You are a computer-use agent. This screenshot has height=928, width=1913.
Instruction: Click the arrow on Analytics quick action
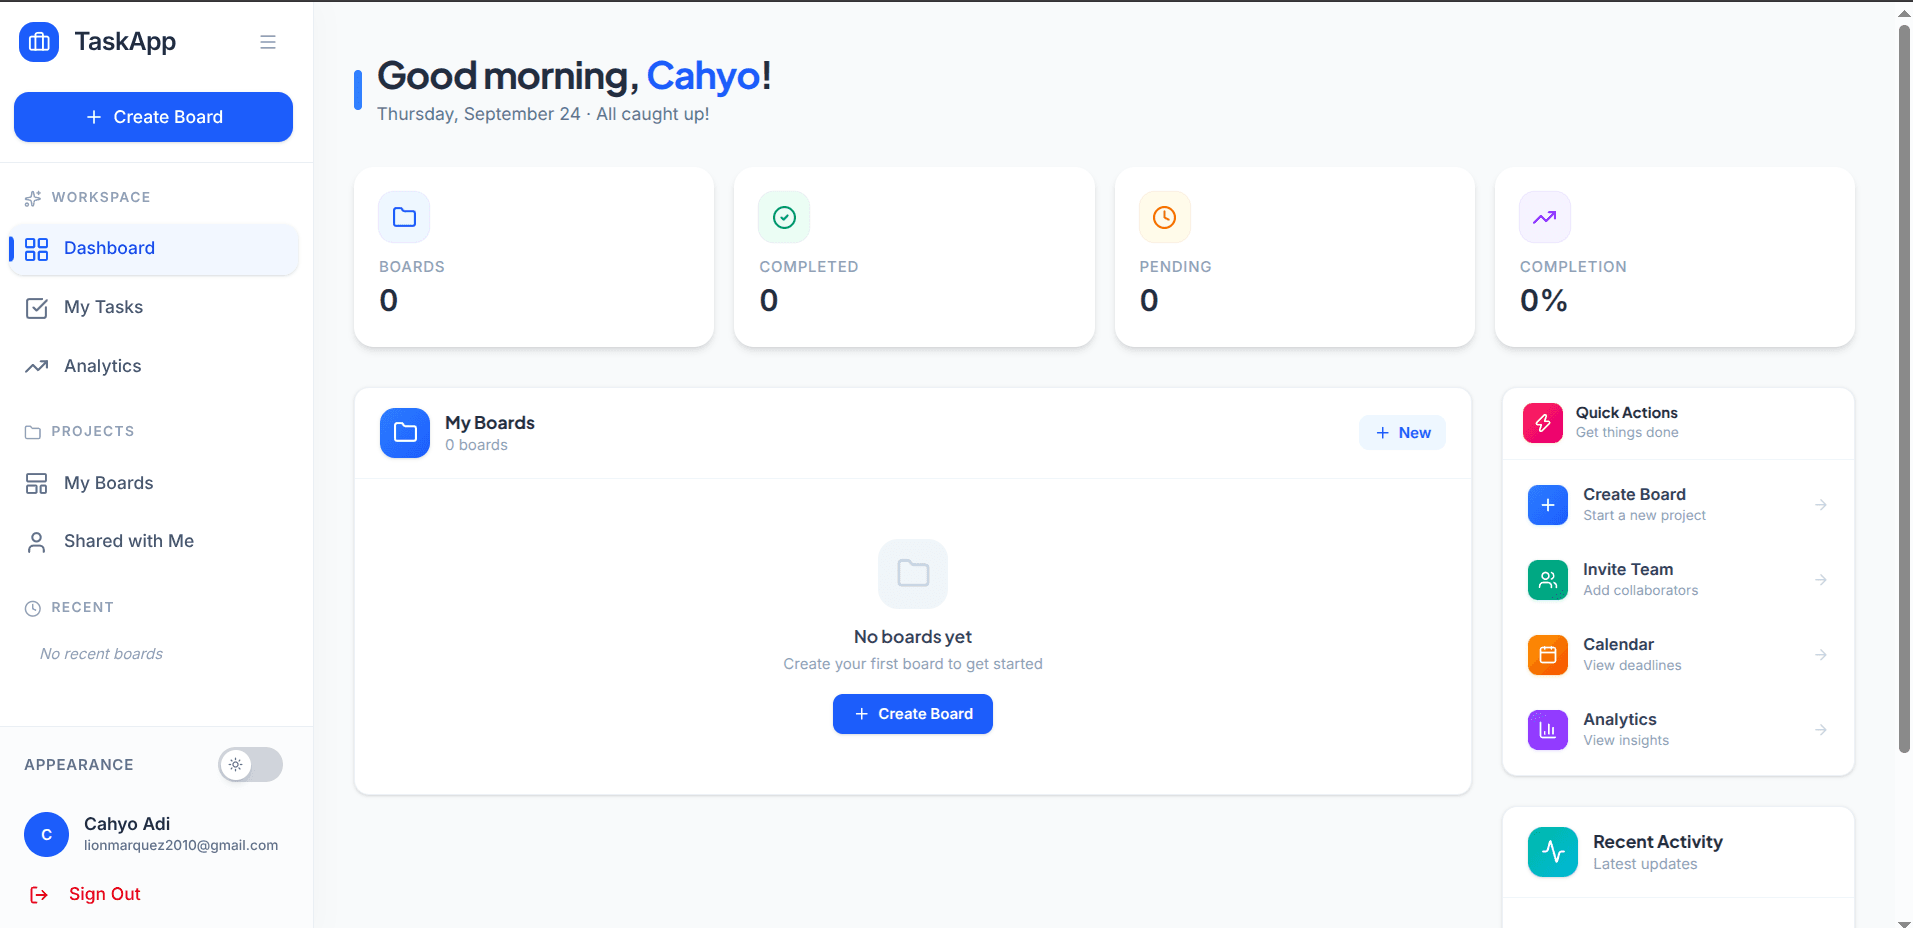point(1821,730)
